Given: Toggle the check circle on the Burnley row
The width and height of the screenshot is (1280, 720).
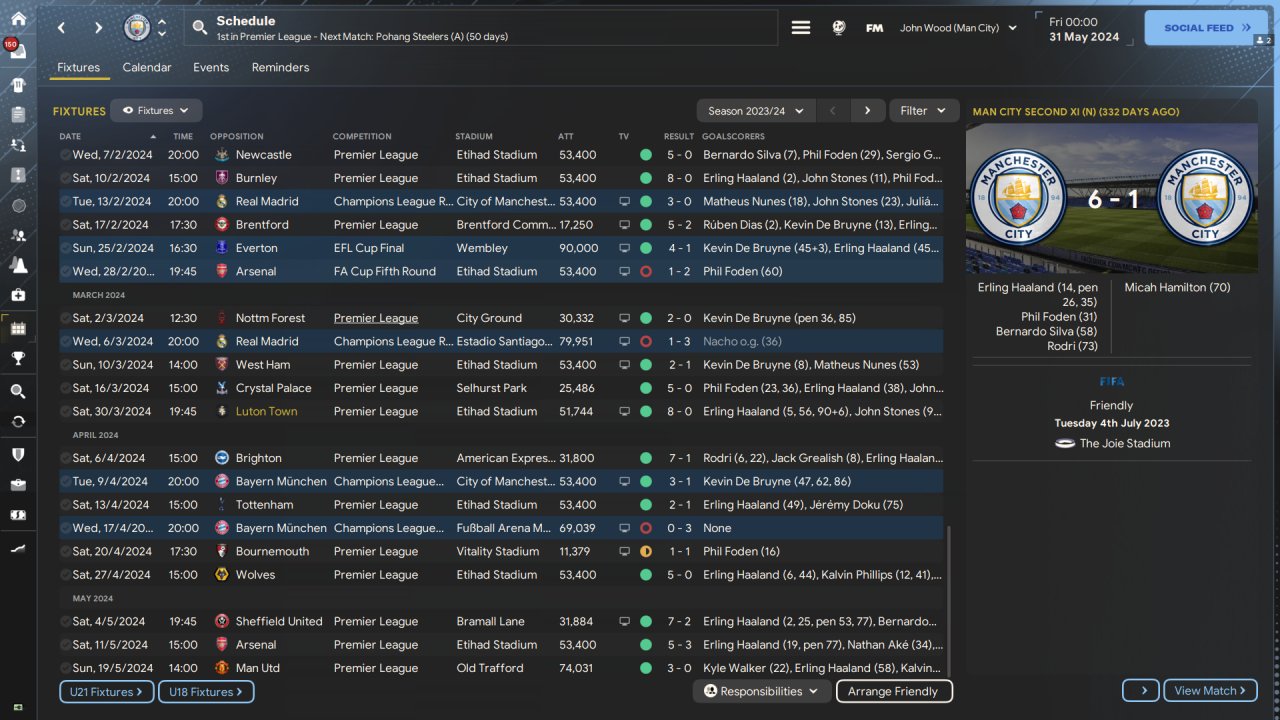Looking at the screenshot, I should coord(66,178).
